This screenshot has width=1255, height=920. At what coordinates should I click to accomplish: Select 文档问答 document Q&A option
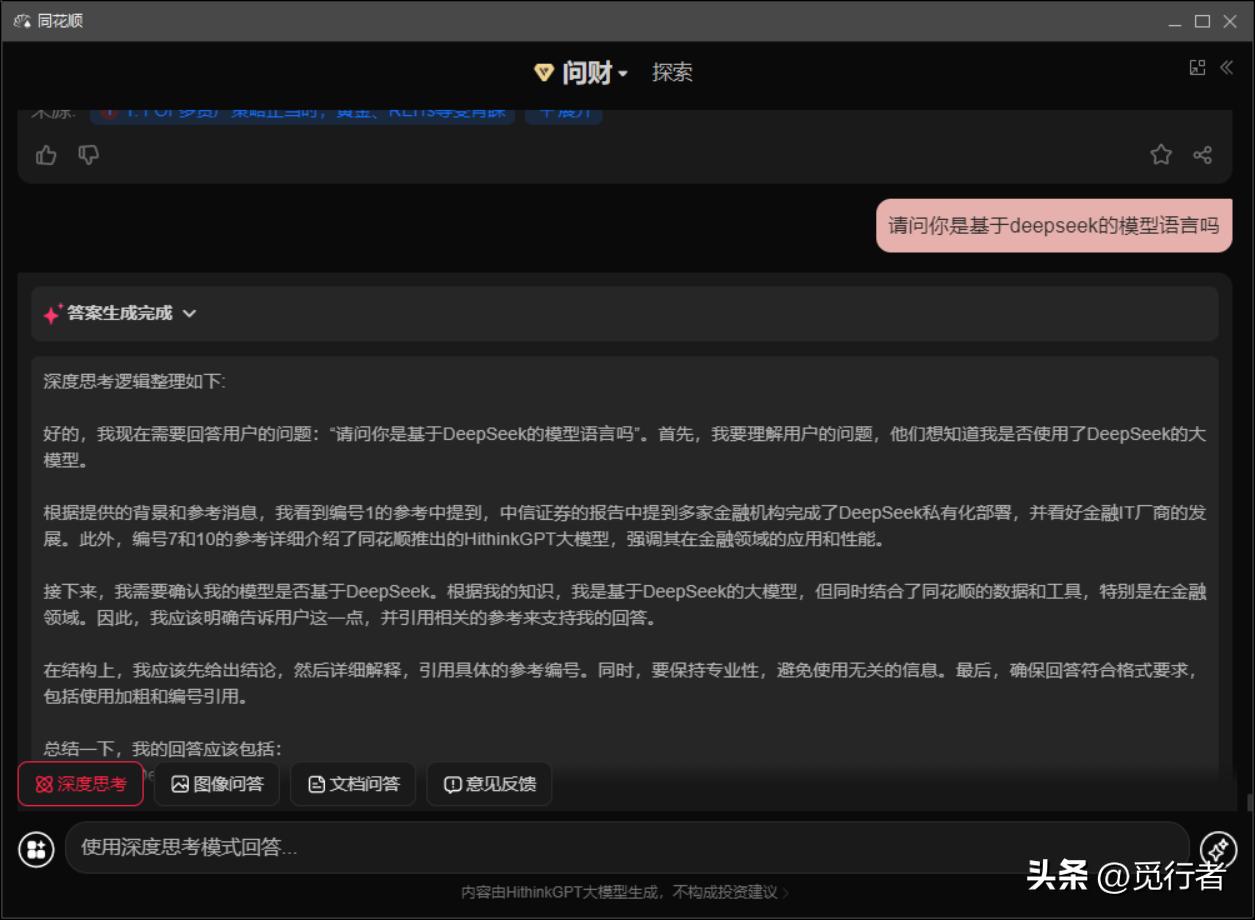[353, 784]
